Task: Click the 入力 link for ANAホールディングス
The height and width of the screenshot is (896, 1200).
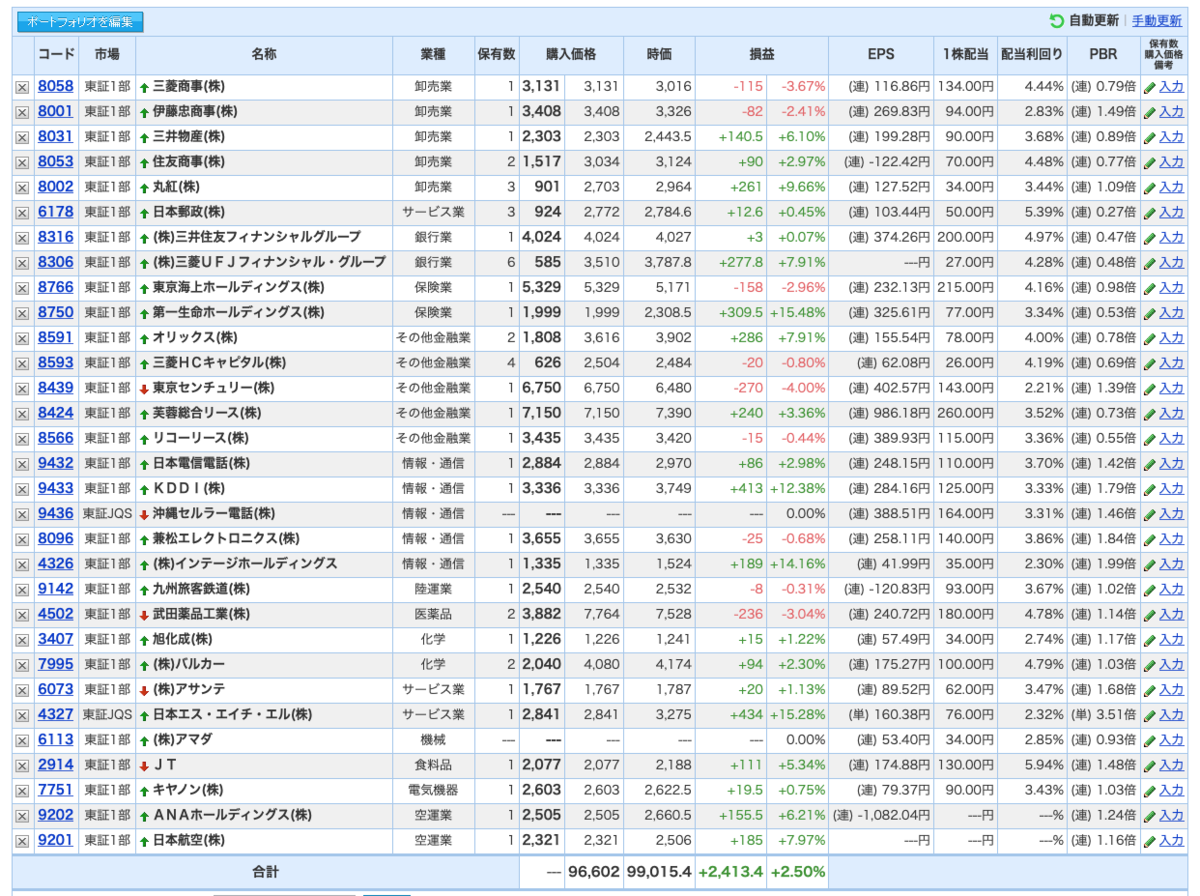Action: pos(1171,815)
